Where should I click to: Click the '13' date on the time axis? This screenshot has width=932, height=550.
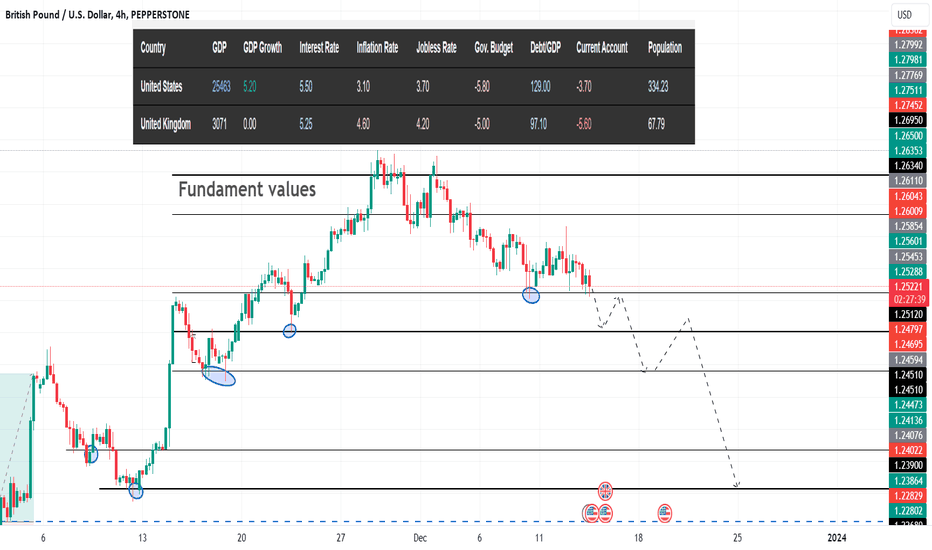142,538
